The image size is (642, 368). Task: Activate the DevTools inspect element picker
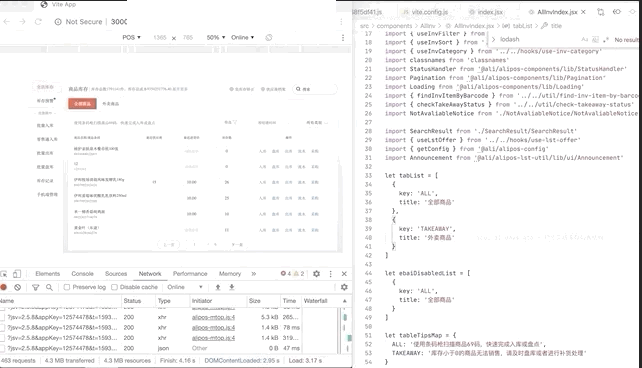point(4,274)
